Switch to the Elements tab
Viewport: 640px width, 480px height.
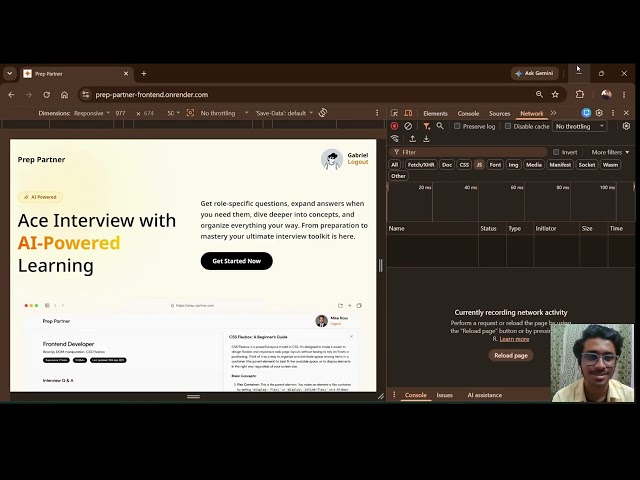(435, 113)
